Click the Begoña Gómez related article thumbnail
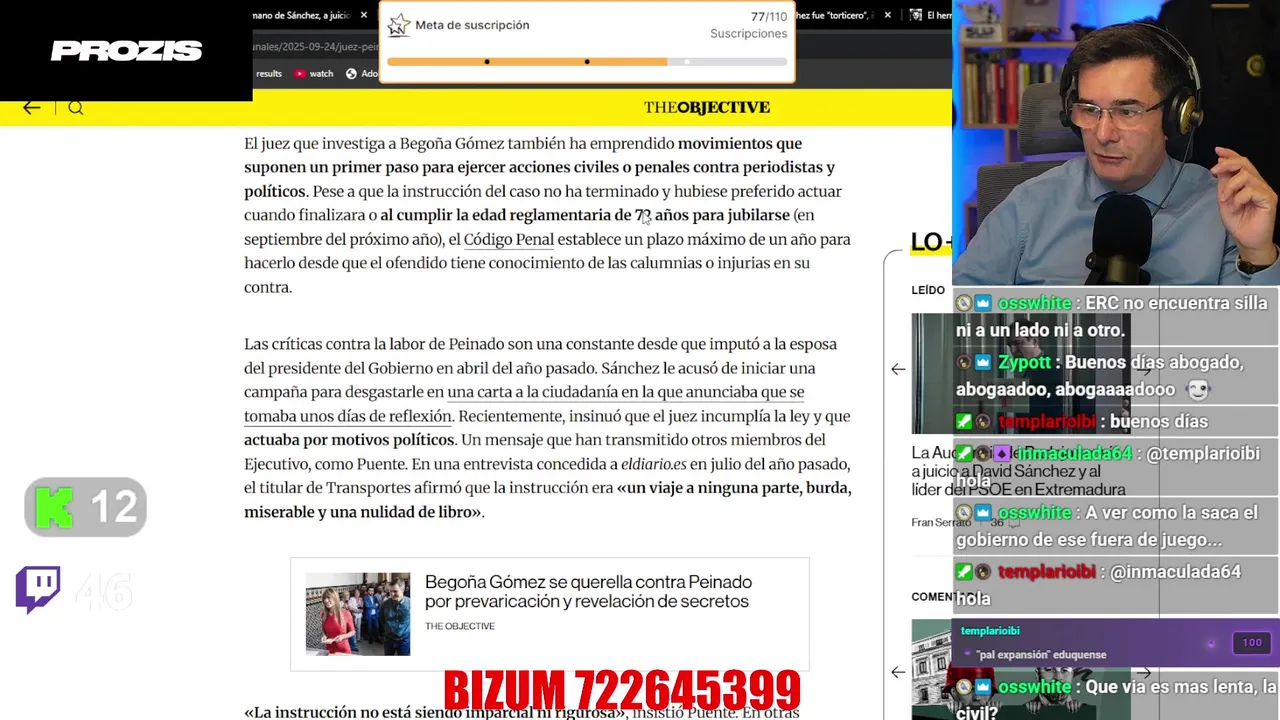 point(358,614)
